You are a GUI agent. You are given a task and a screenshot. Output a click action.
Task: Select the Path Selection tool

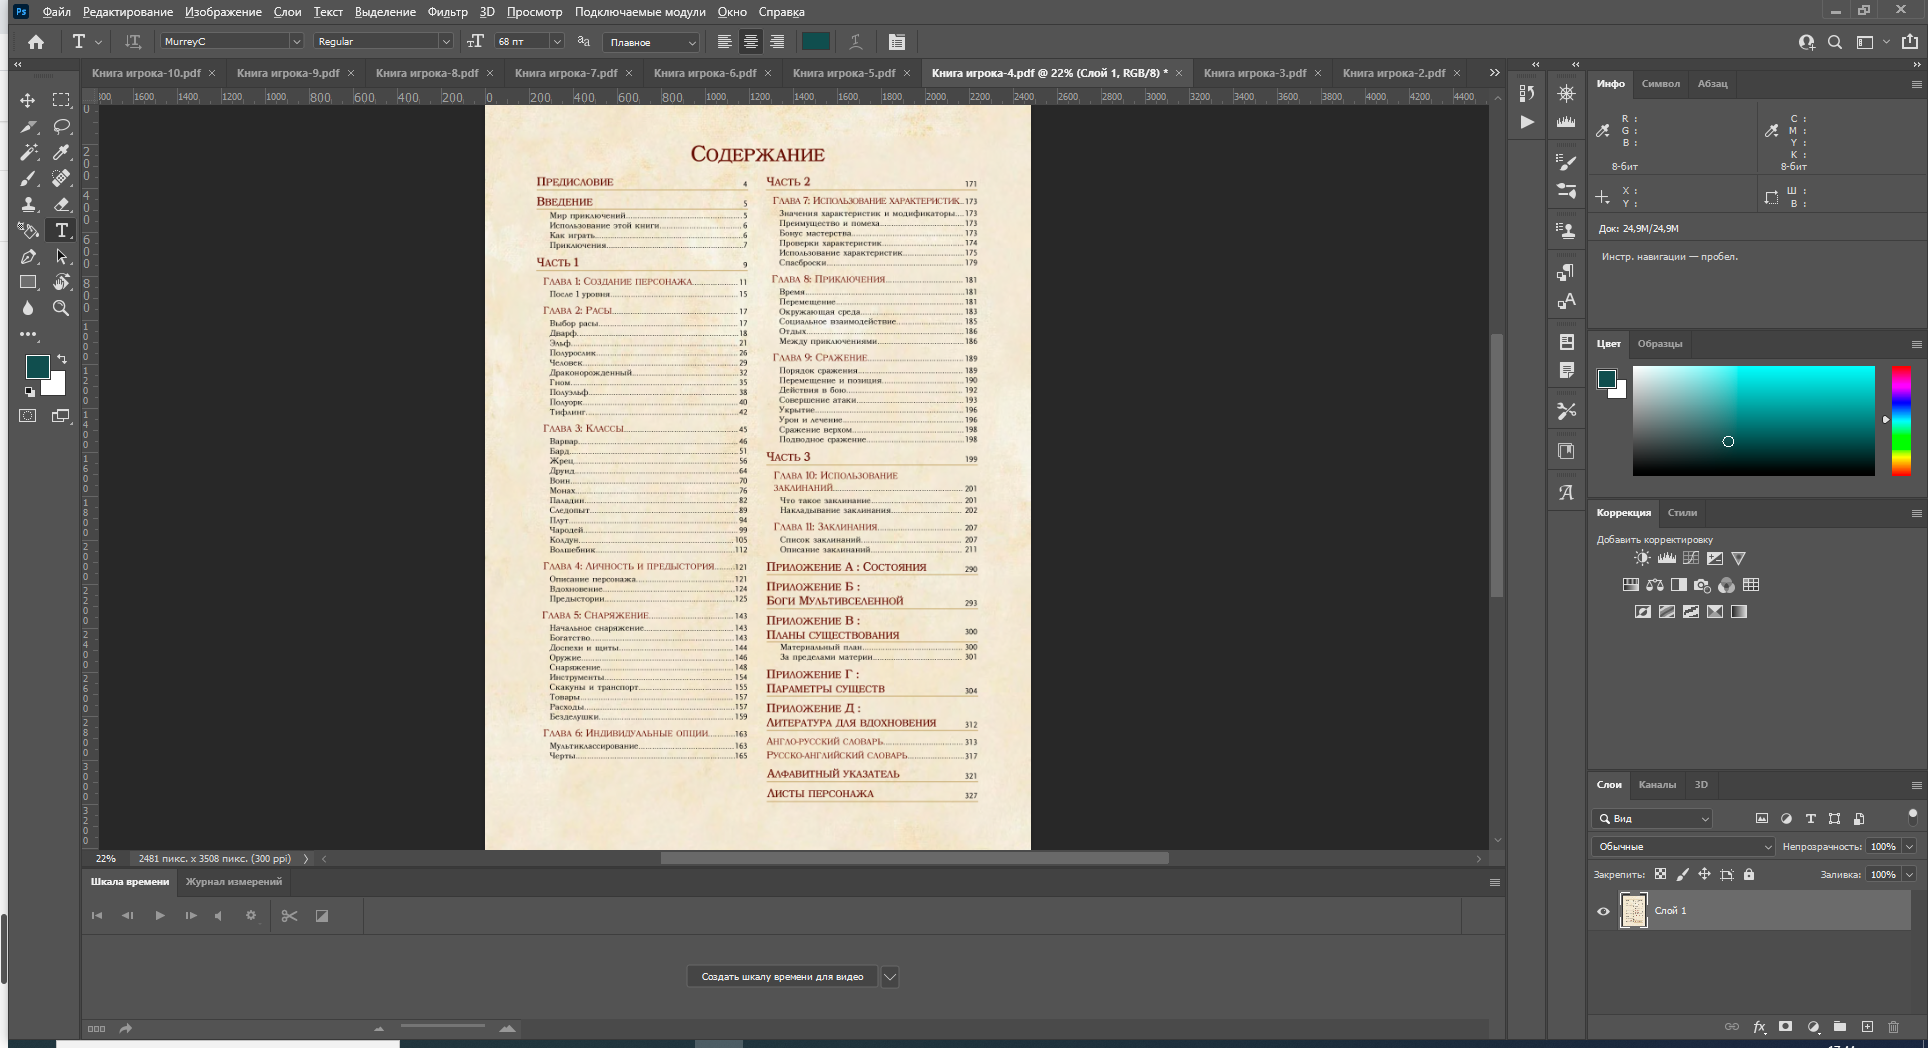(61, 257)
